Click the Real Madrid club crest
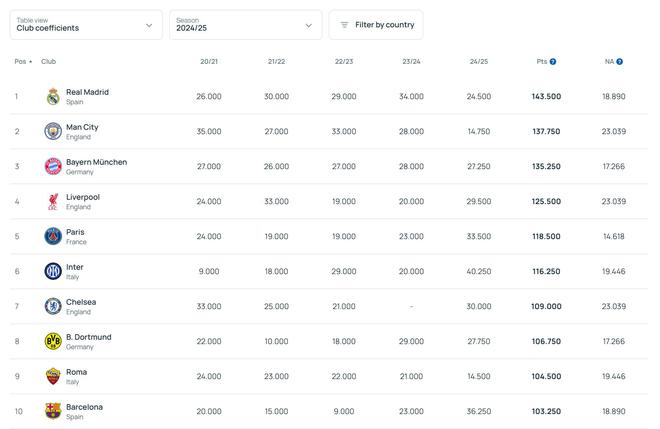Viewport: 660px width, 429px height. [x=53, y=97]
